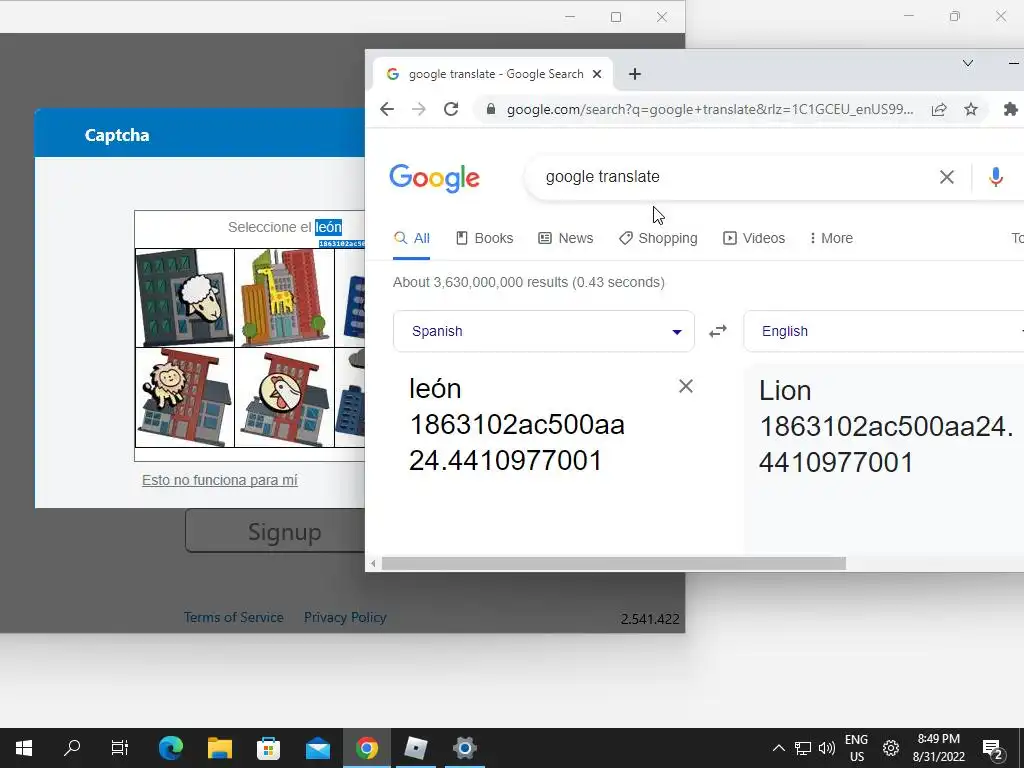Show hidden system tray icons
The width and height of the screenshot is (1024, 768).
point(778,748)
